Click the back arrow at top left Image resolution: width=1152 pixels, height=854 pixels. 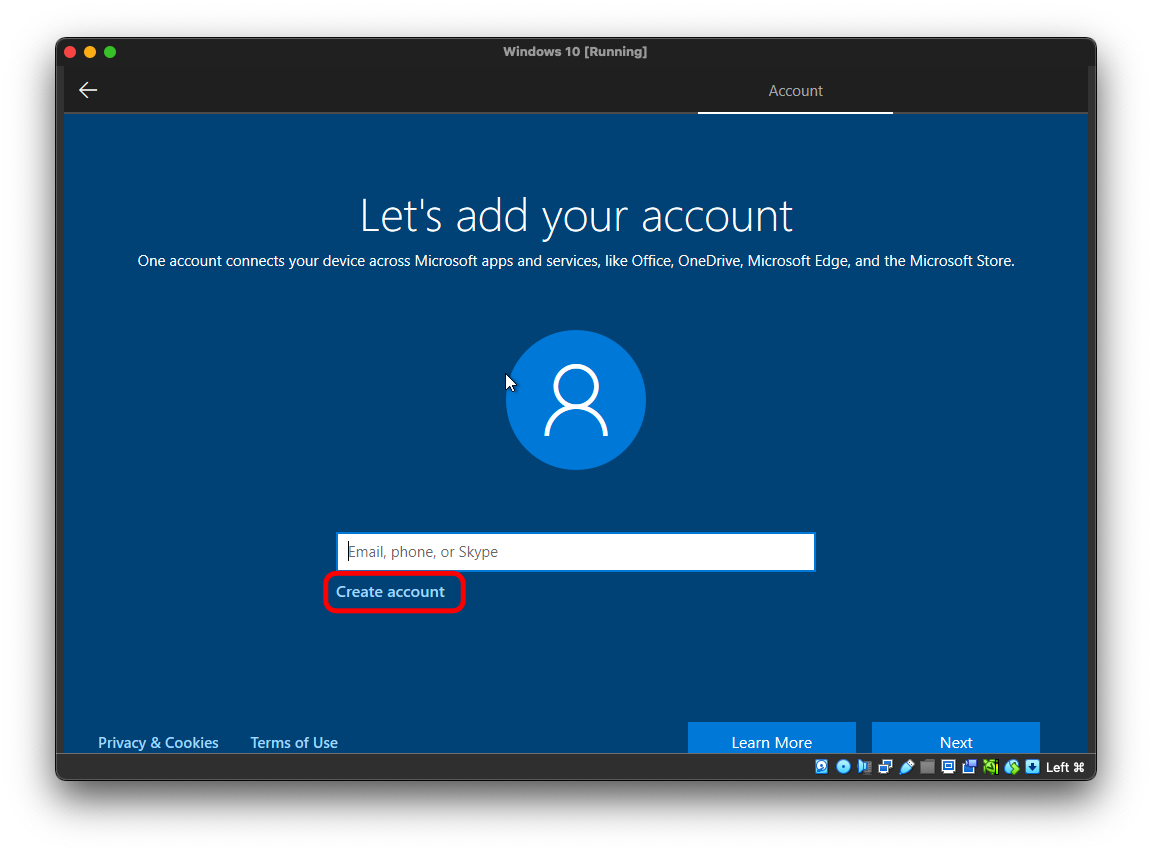point(88,90)
